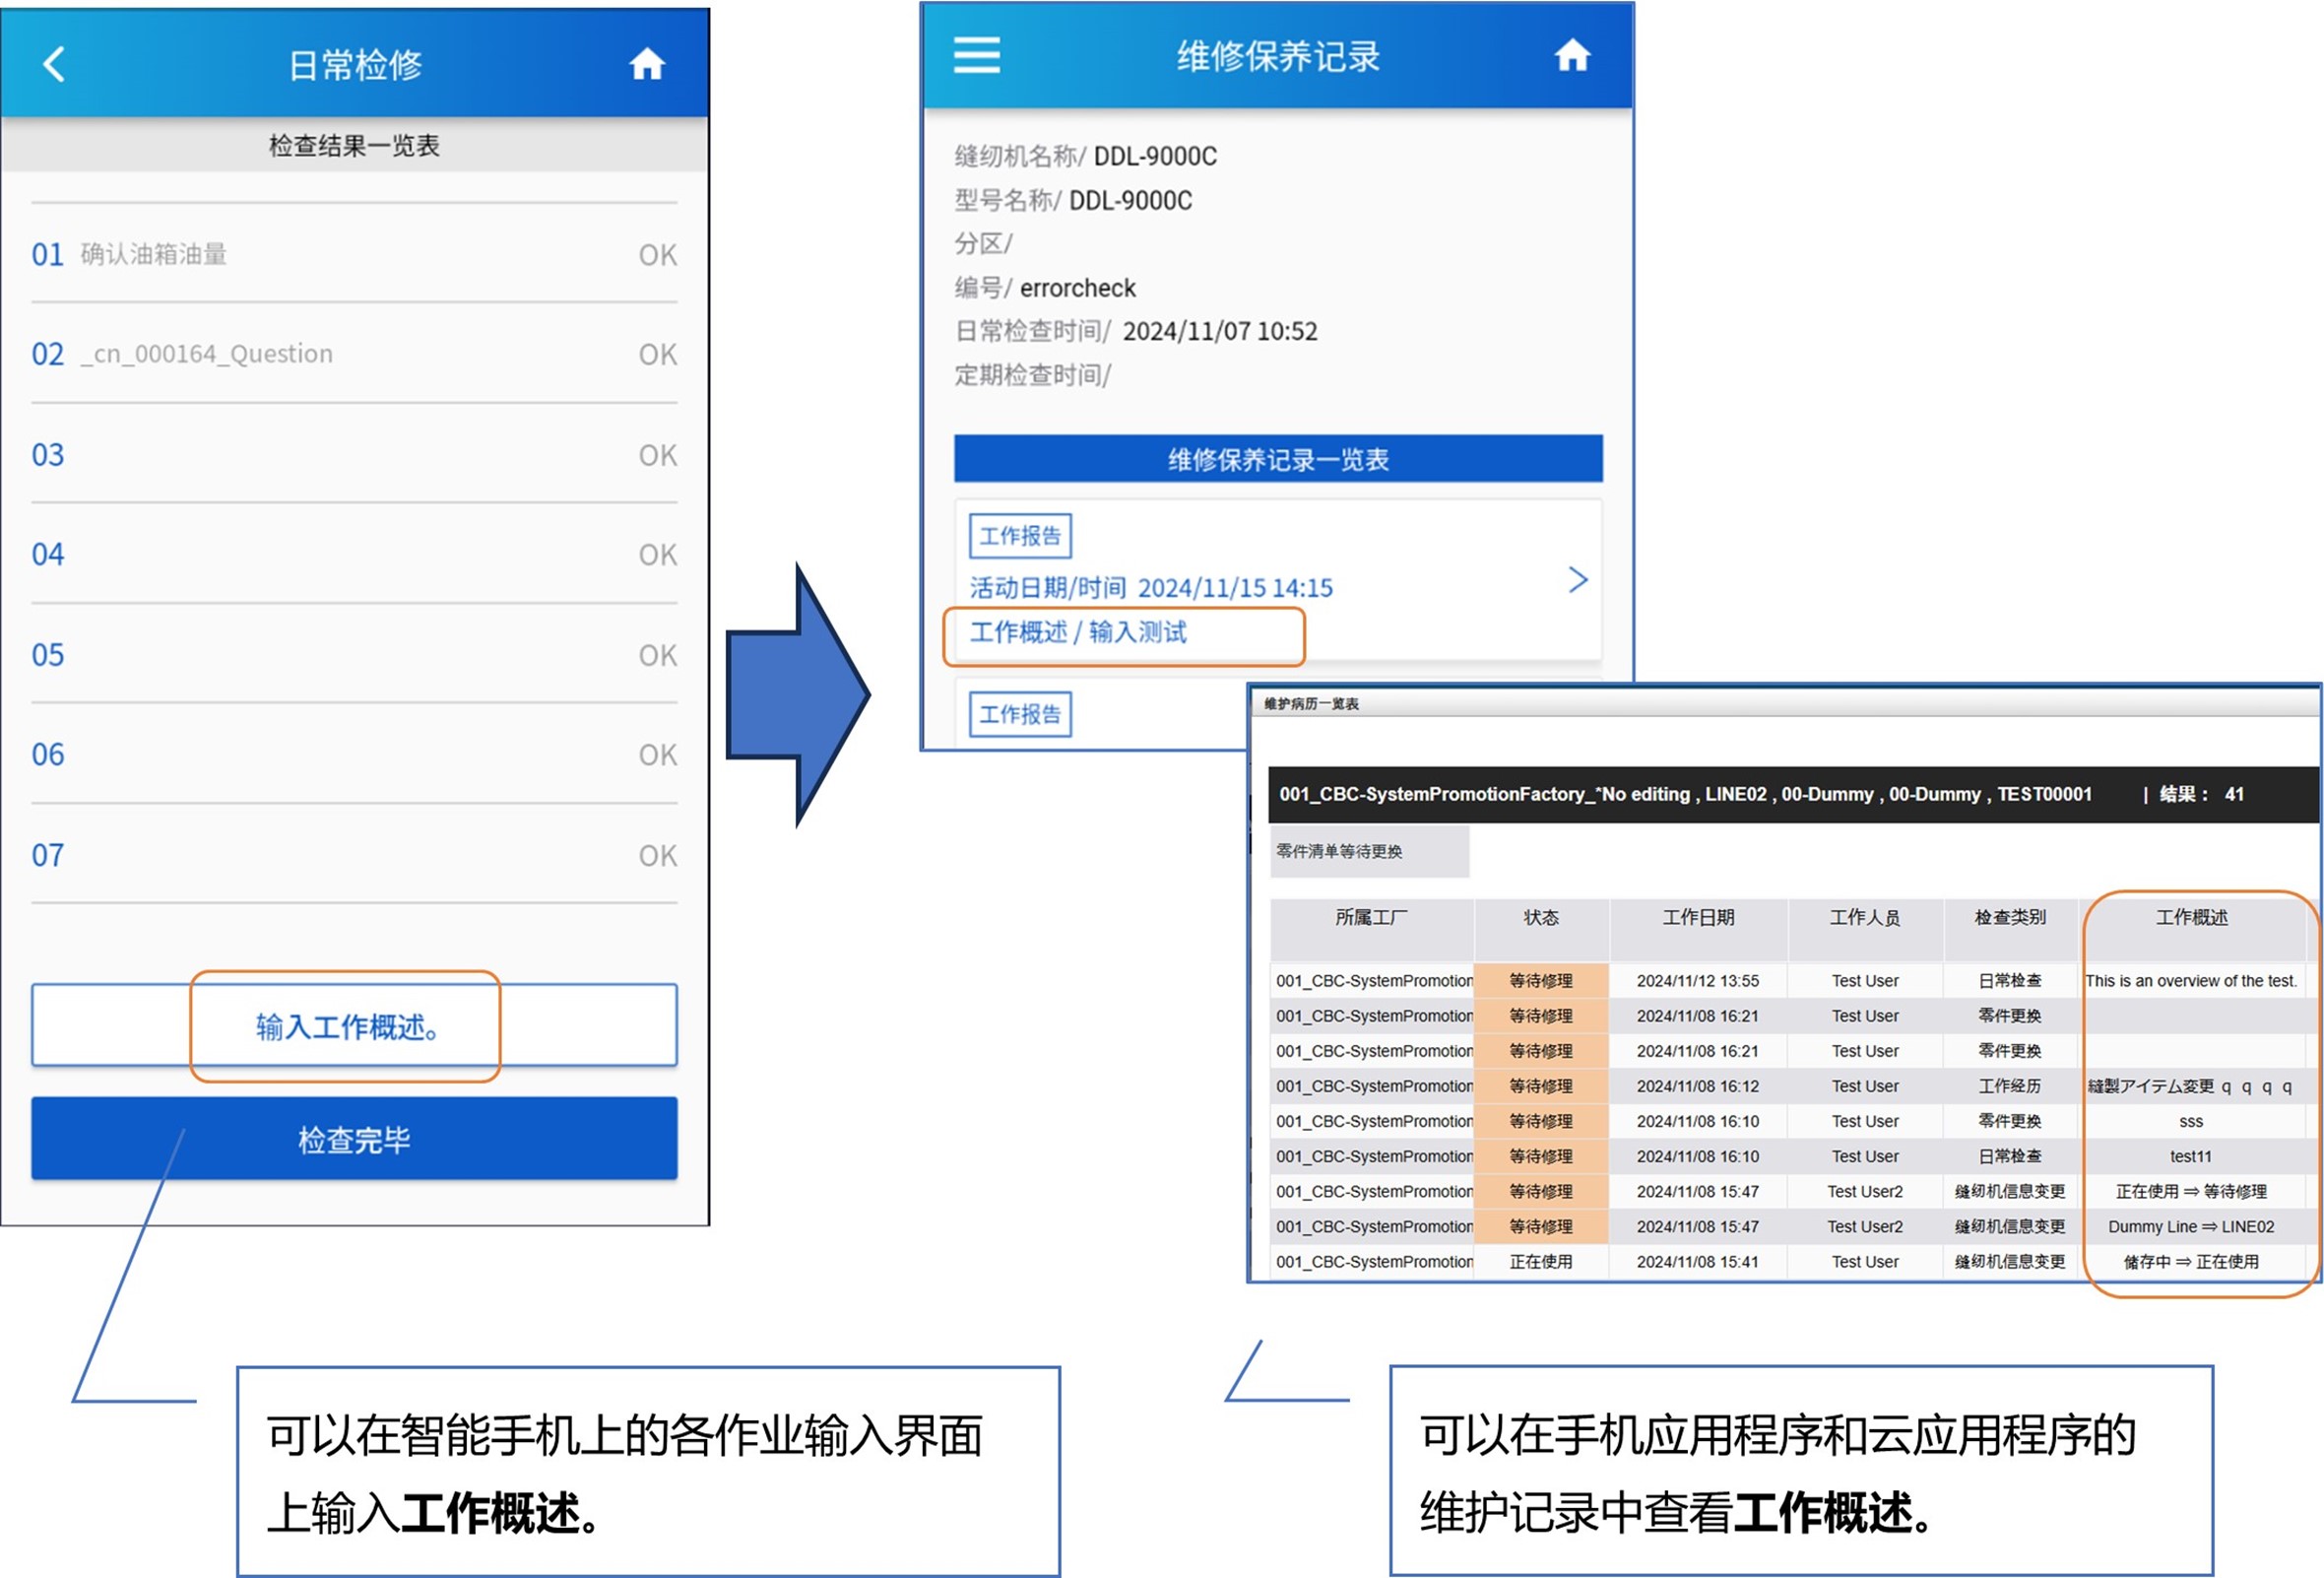
Task: Select inspection item 01 确认油箱油量
Action: click(x=153, y=254)
